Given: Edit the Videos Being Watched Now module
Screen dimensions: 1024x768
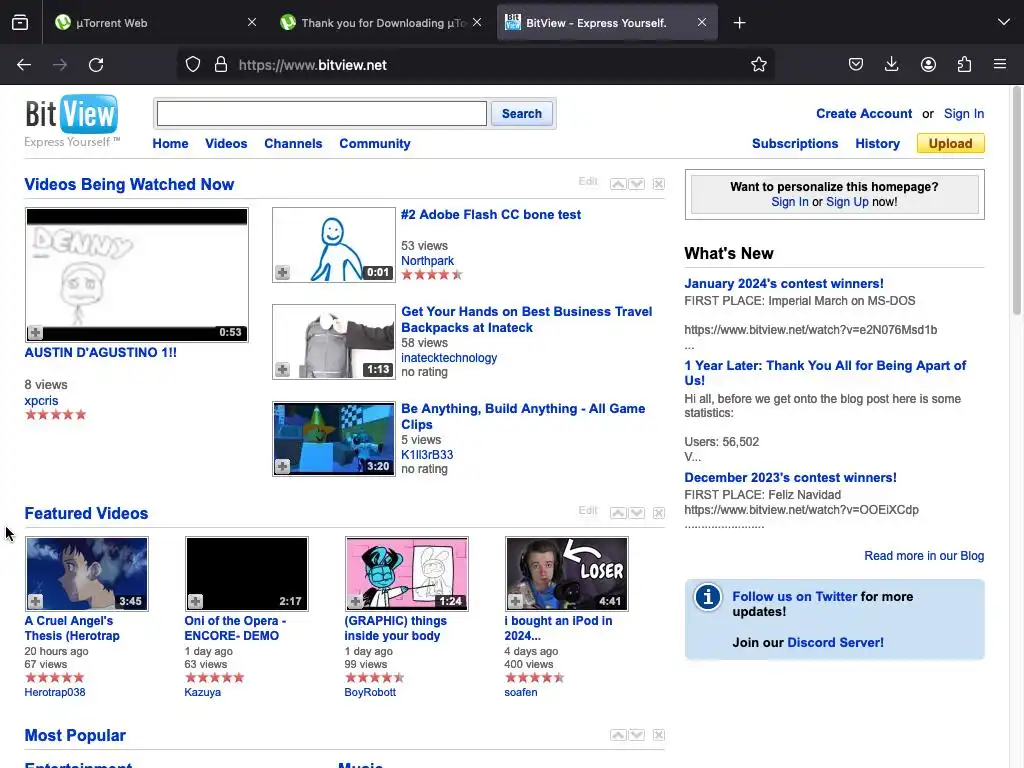Looking at the screenshot, I should 588,182.
